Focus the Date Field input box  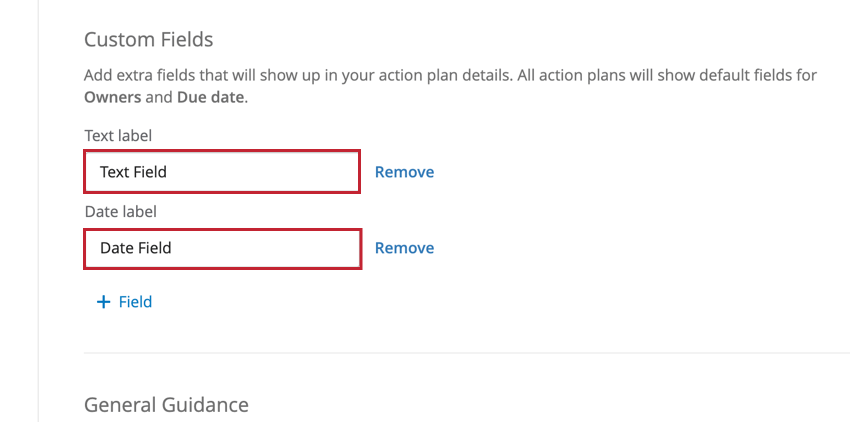221,249
